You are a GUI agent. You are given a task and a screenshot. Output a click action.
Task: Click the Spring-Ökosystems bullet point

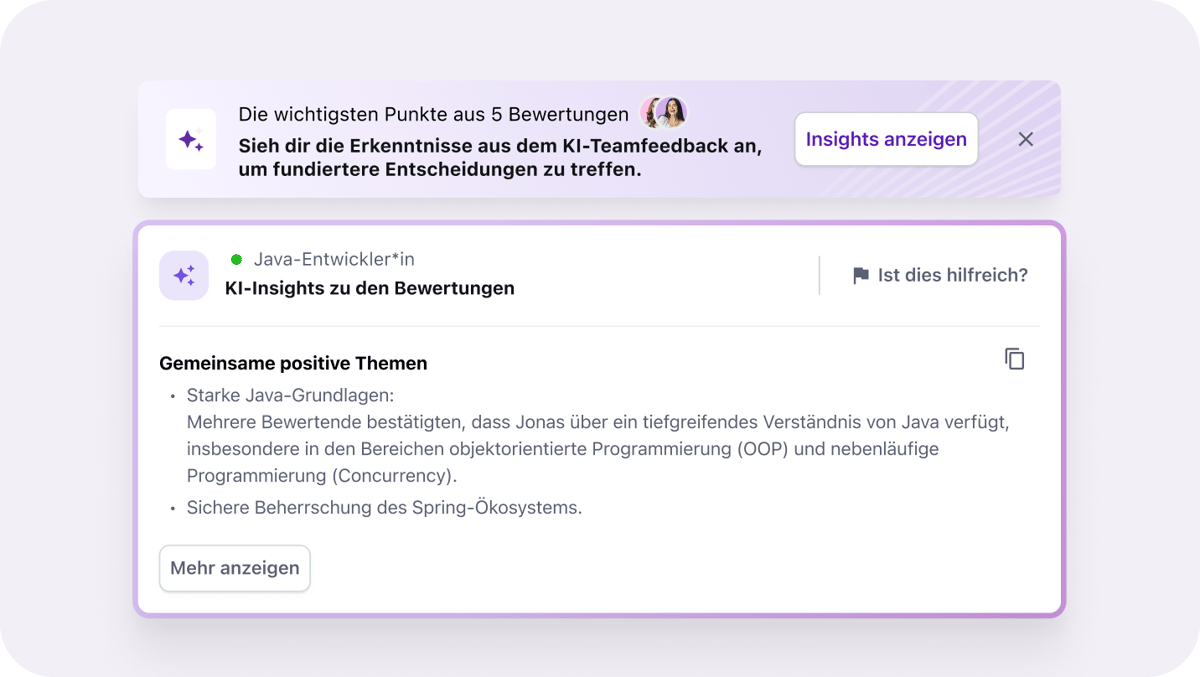(x=384, y=507)
